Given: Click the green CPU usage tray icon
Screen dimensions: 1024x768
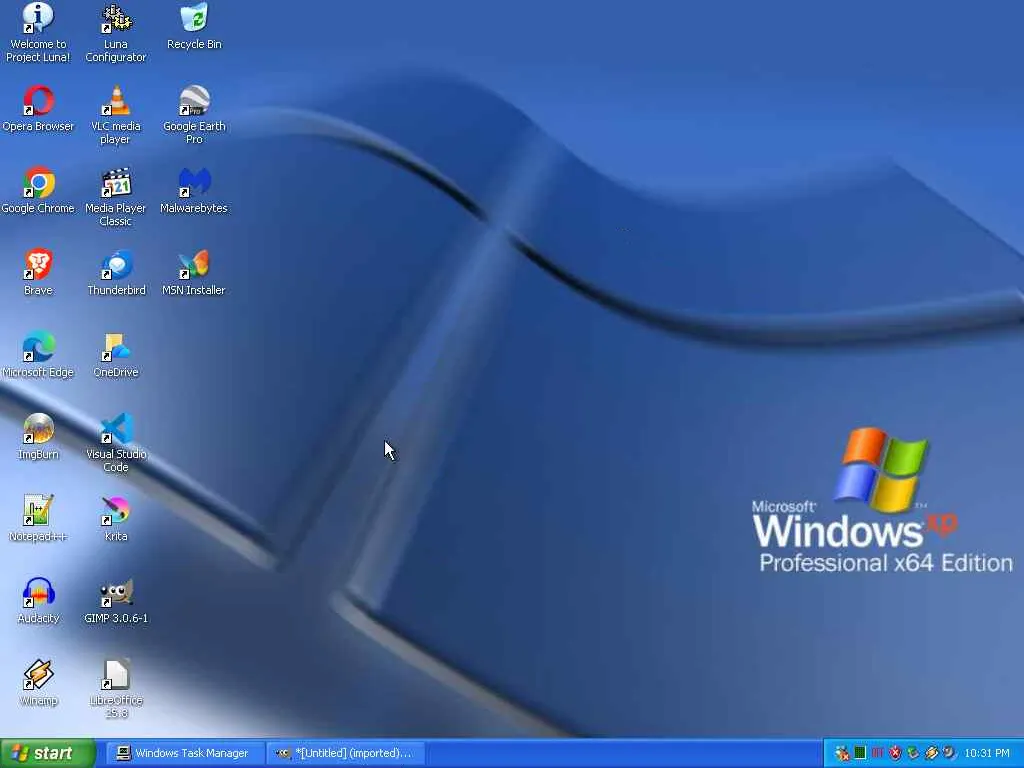Looking at the screenshot, I should pyautogui.click(x=860, y=753).
